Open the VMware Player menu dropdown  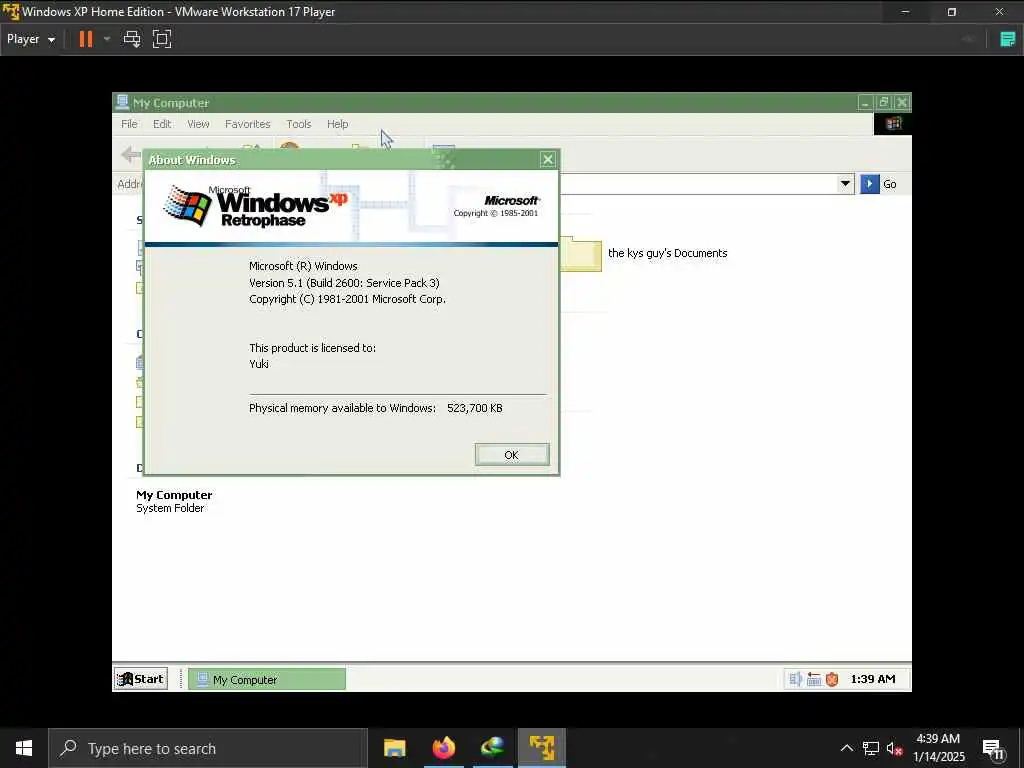(31, 39)
